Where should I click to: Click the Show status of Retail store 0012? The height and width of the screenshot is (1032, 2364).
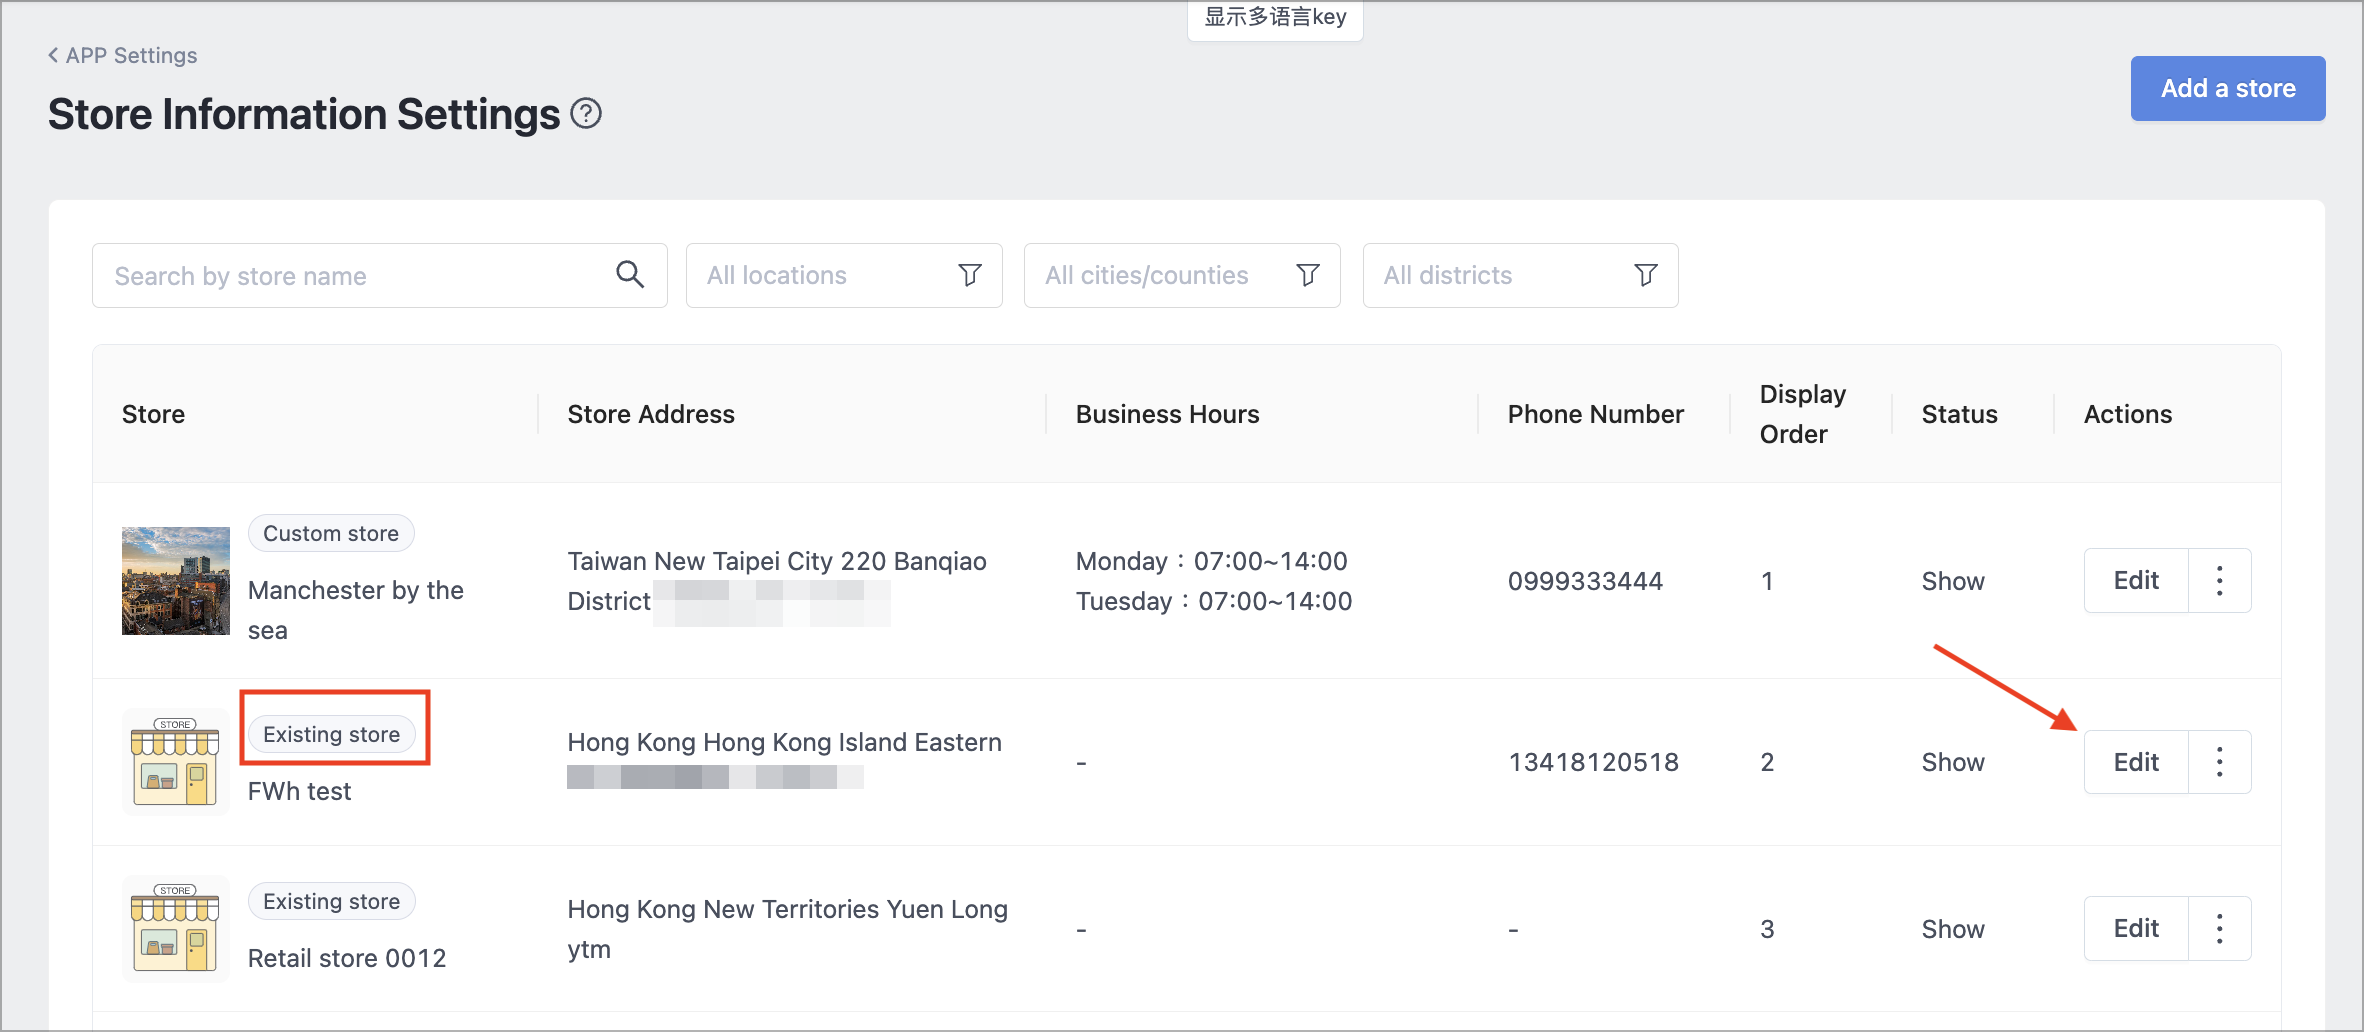coord(1953,929)
